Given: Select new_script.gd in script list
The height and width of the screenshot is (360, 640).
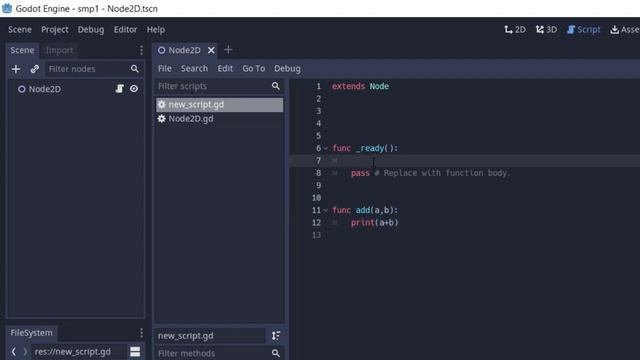Looking at the screenshot, I should coord(220,104).
